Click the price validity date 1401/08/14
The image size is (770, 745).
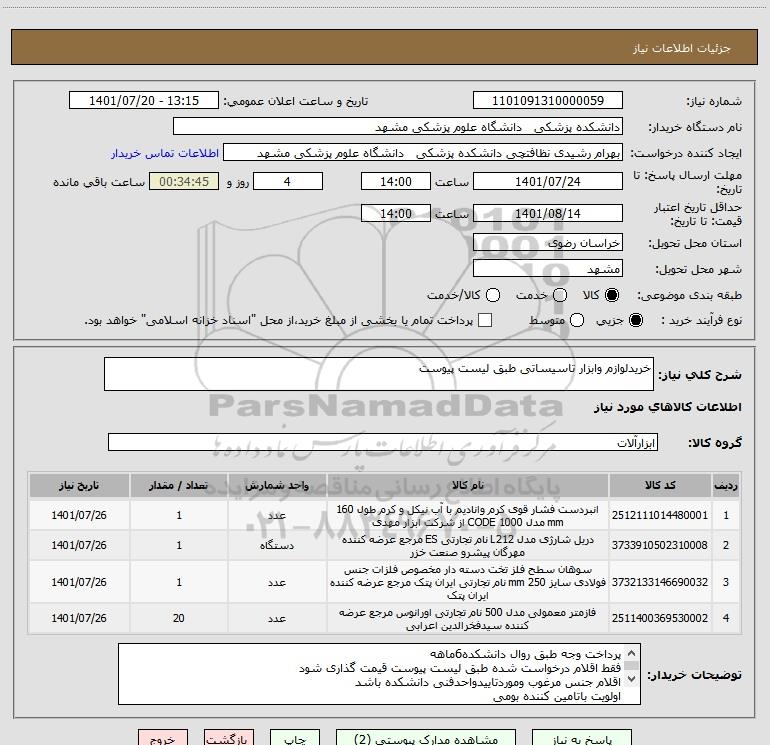pyautogui.click(x=548, y=213)
